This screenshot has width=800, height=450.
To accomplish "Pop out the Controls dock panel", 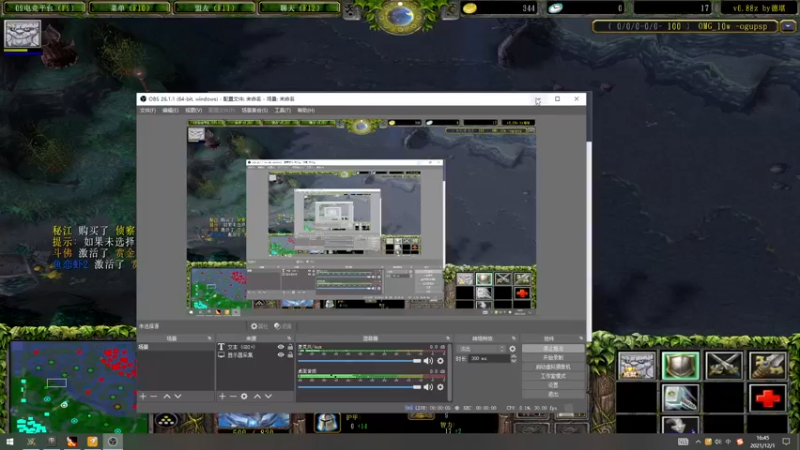I will pyautogui.click(x=581, y=338).
